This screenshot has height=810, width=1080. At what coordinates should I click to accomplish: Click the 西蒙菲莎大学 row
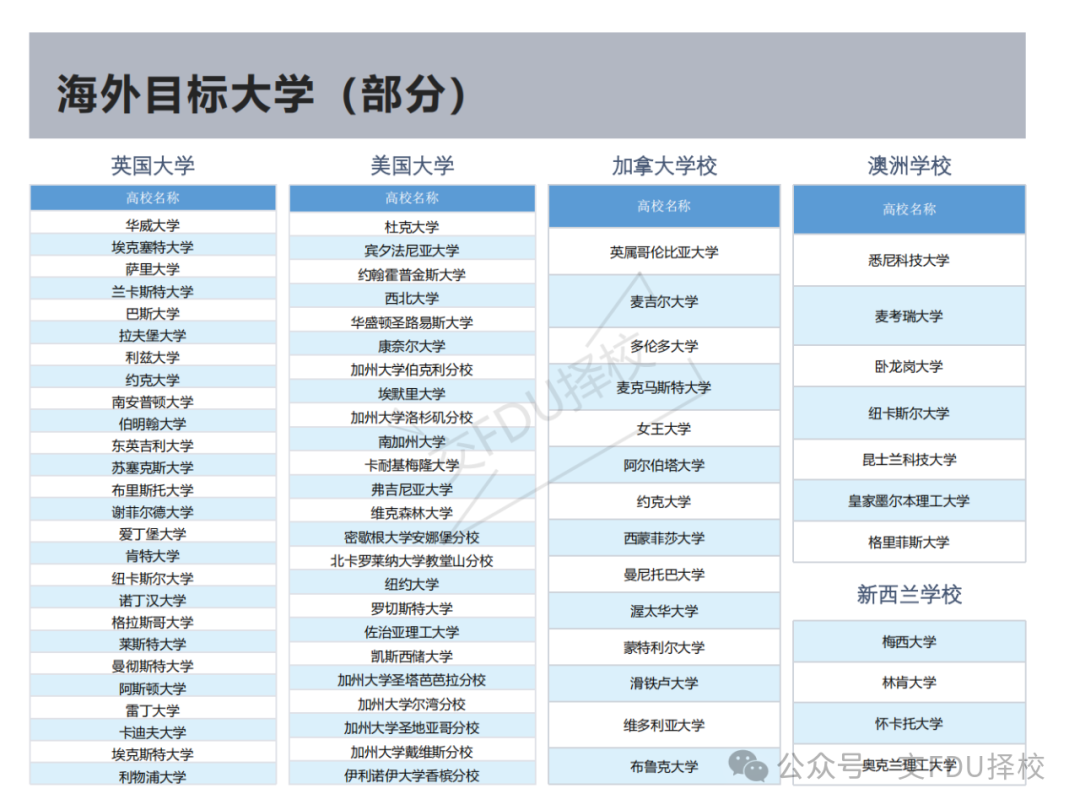(664, 538)
